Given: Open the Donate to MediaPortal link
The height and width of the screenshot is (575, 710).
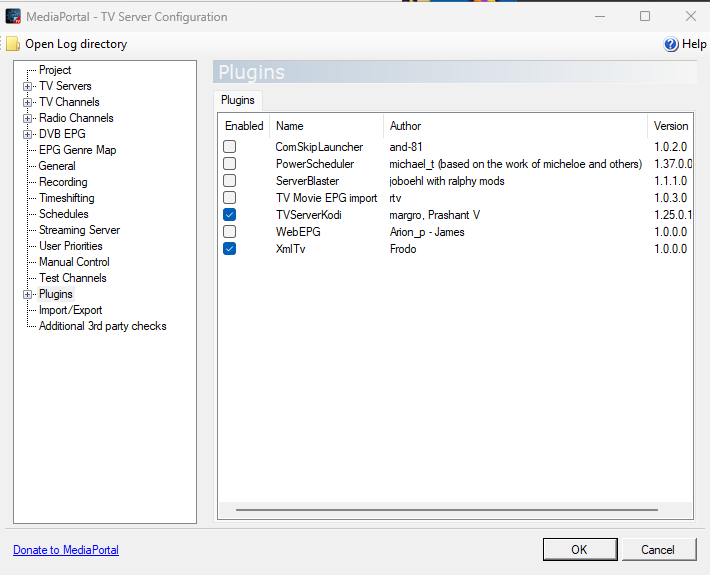Looking at the screenshot, I should point(66,550).
